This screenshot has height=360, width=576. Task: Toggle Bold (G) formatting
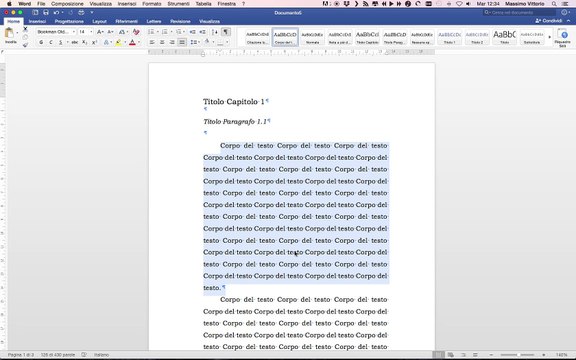pyautogui.click(x=41, y=43)
